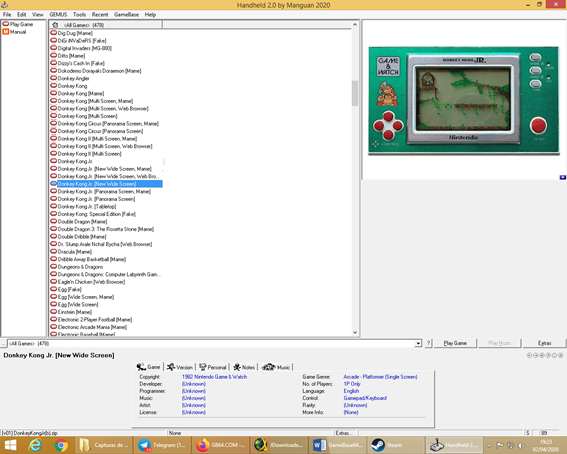Click the Extras status bar button
This screenshot has height=454, width=567.
click(345, 433)
